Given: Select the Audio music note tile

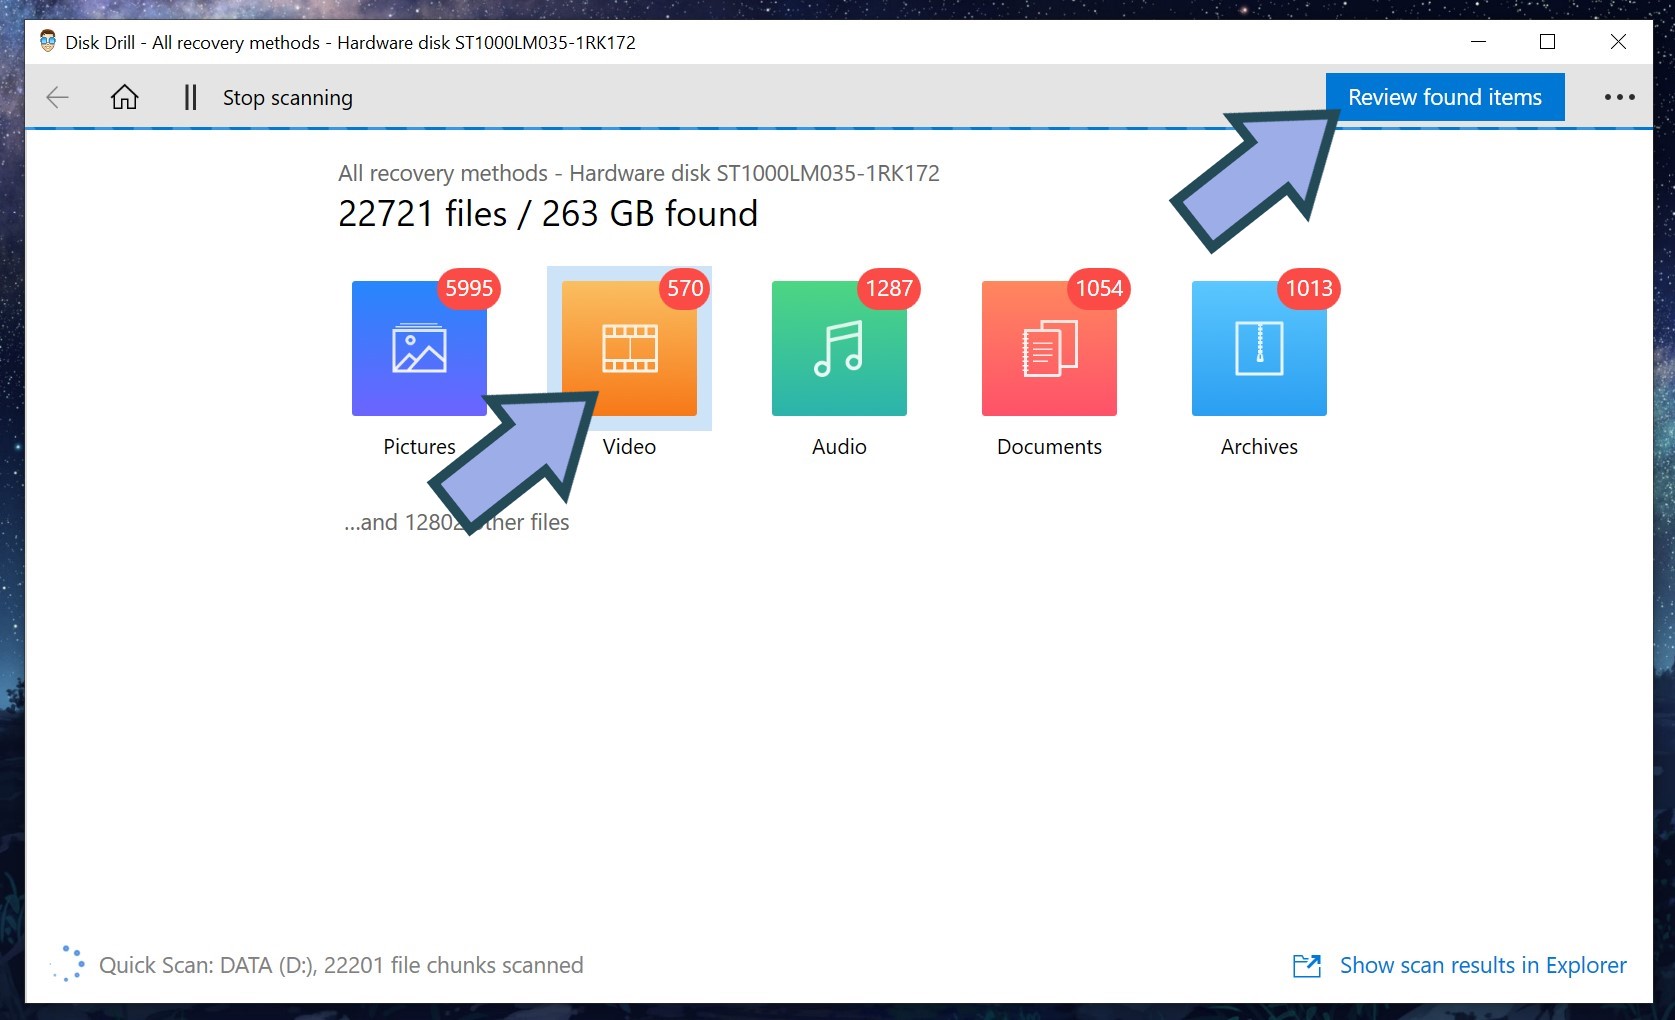Looking at the screenshot, I should point(839,349).
